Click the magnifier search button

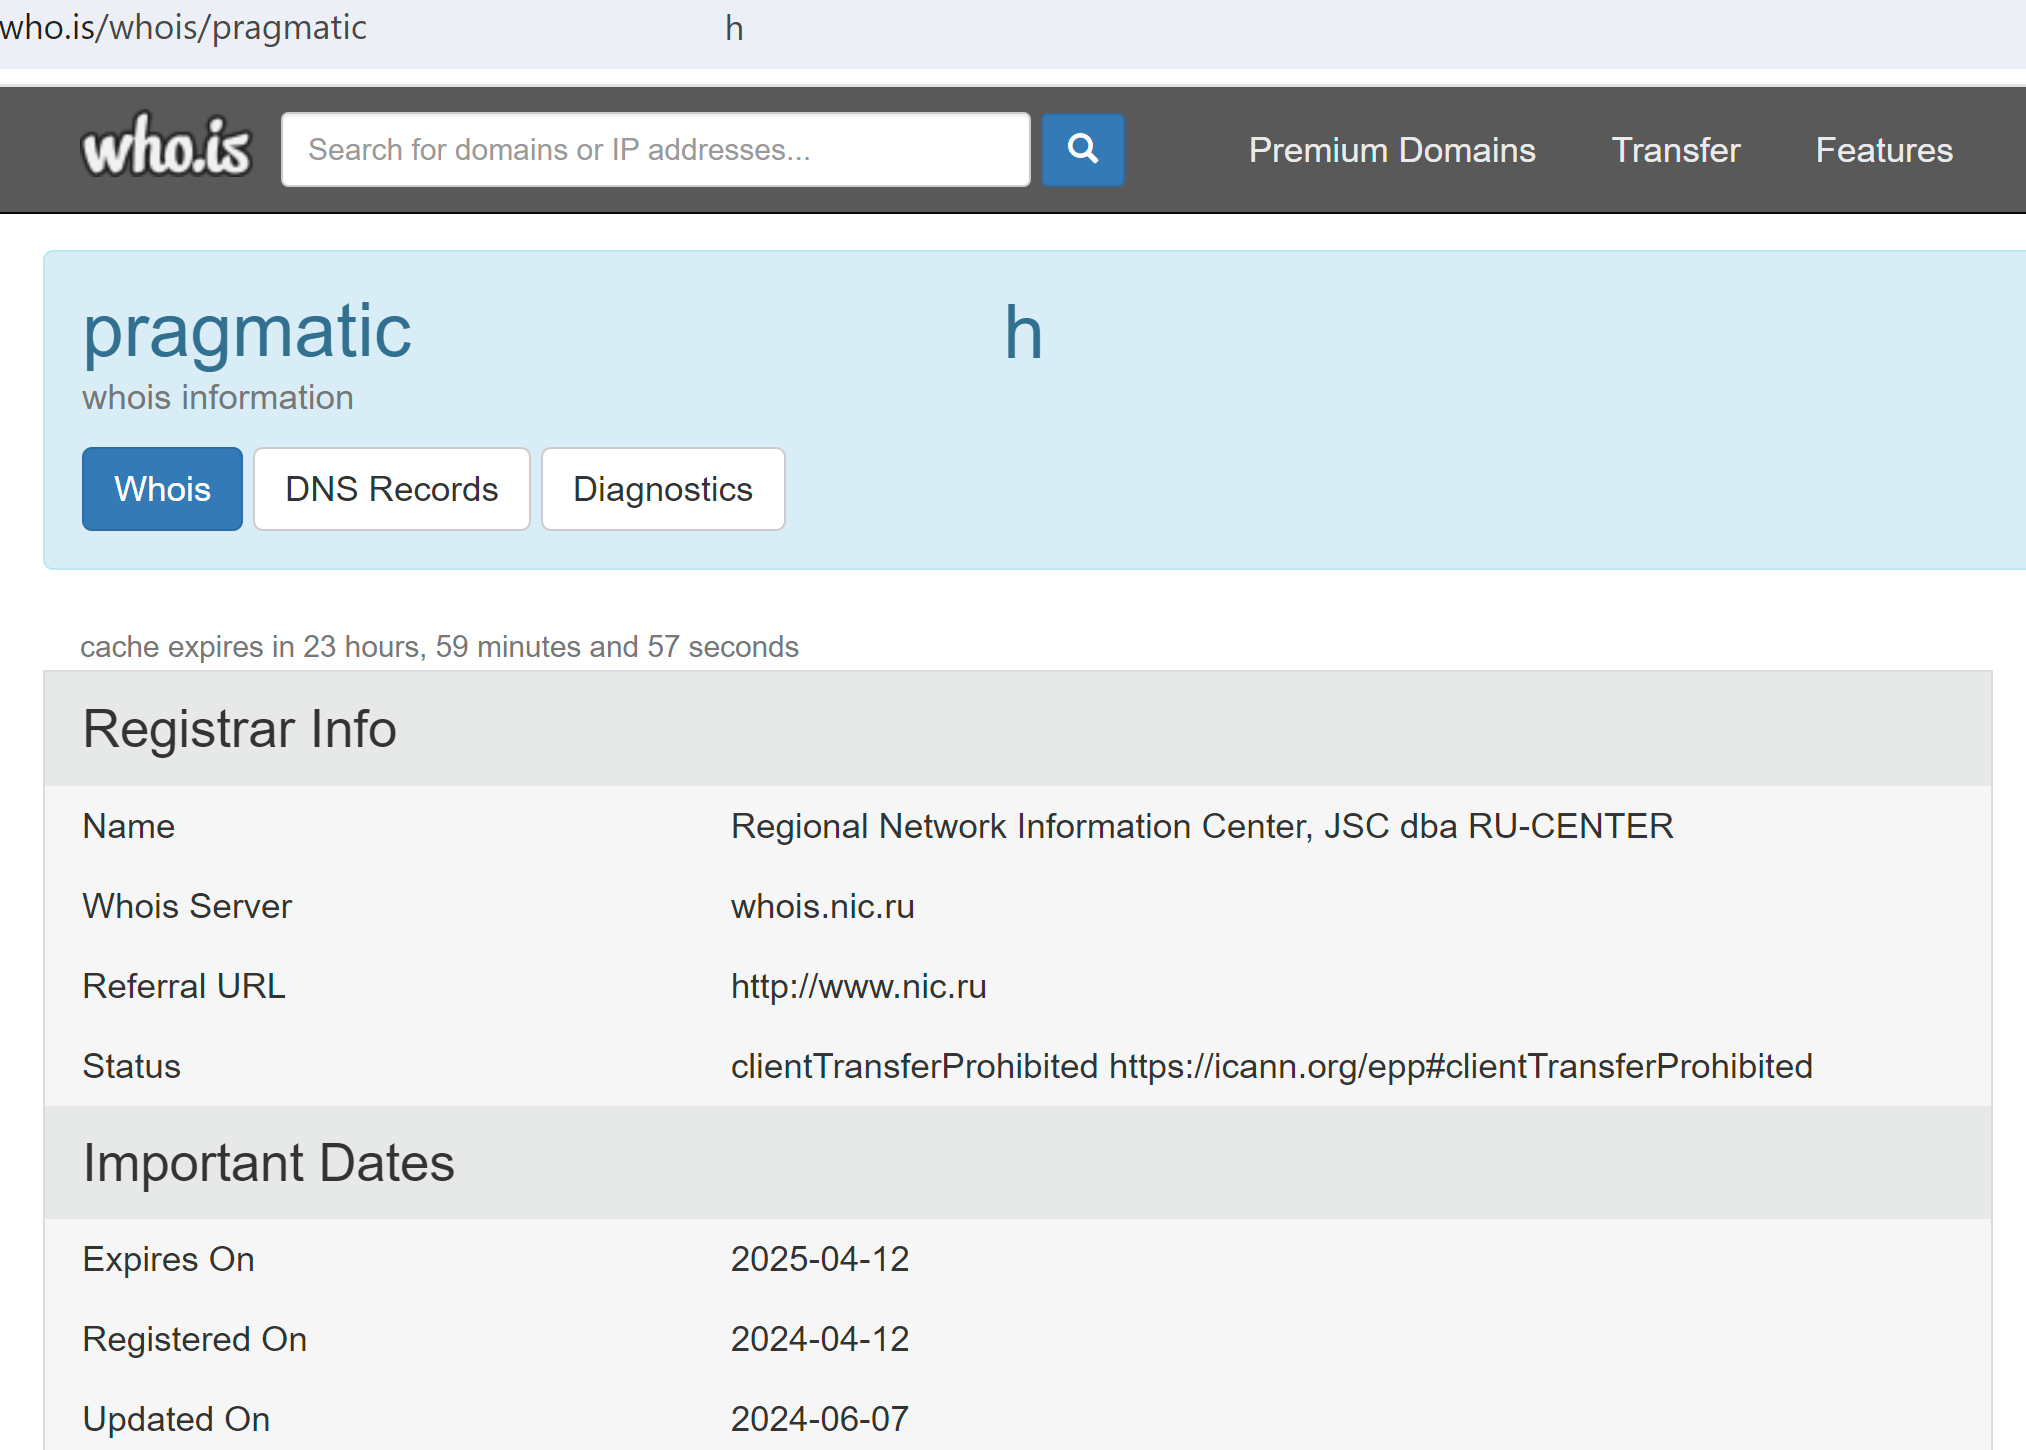[x=1083, y=150]
